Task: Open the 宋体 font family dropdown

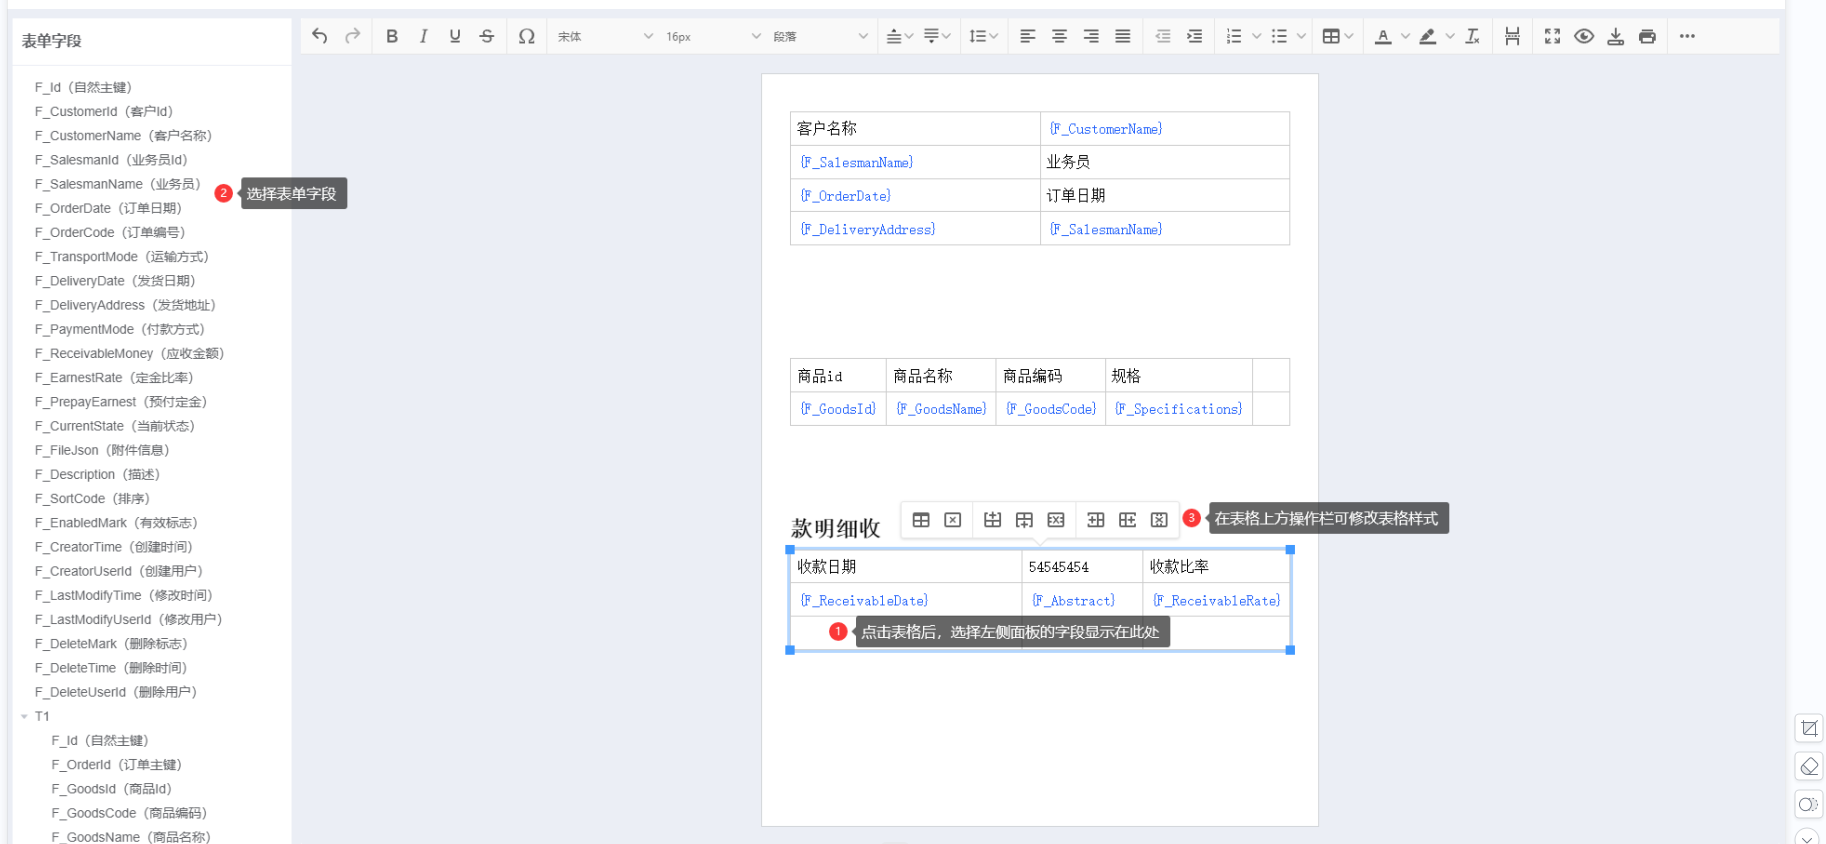Action: tap(605, 36)
